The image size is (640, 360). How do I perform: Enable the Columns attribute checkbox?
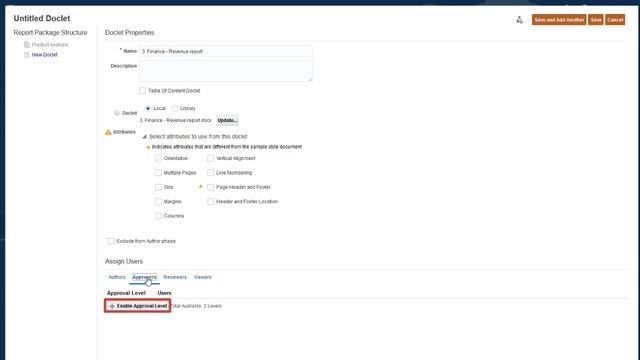pos(158,216)
